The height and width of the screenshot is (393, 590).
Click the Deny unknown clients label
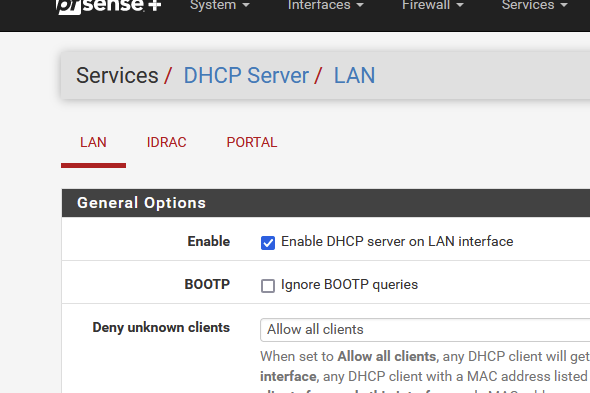(x=161, y=328)
